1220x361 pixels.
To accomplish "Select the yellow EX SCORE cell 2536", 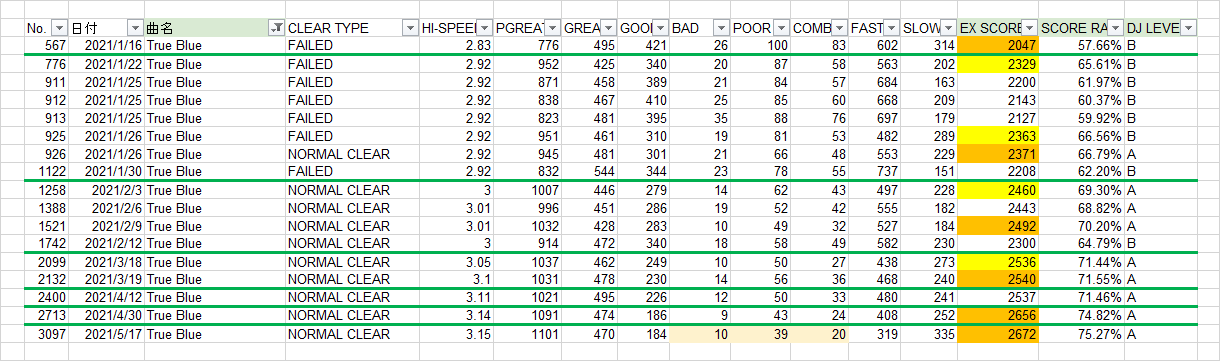I will 998,261.
